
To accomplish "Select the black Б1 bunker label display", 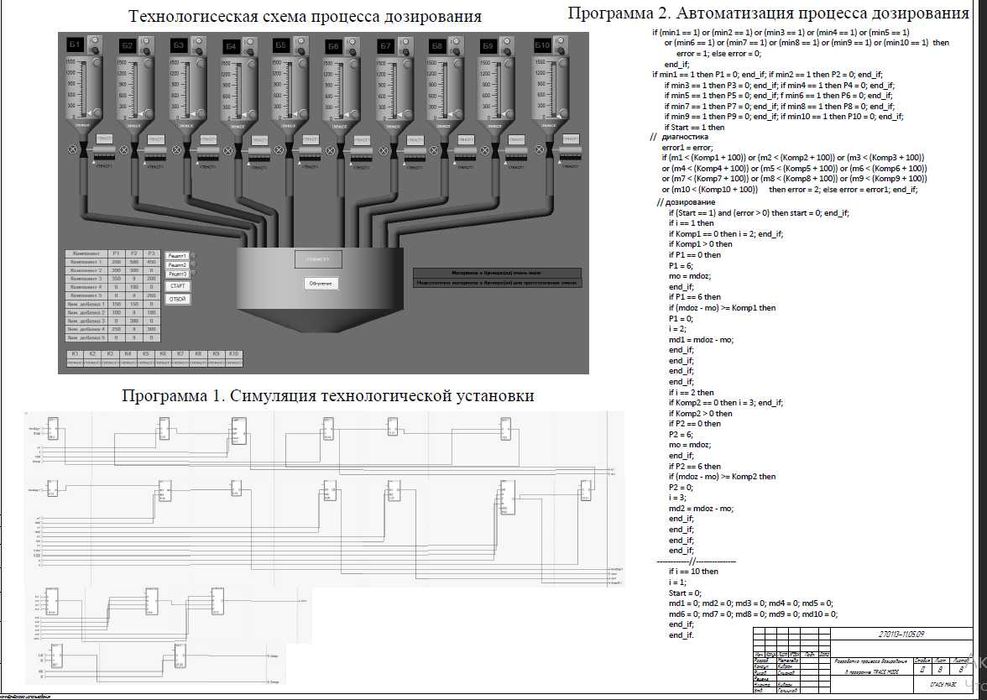I will point(76,45).
